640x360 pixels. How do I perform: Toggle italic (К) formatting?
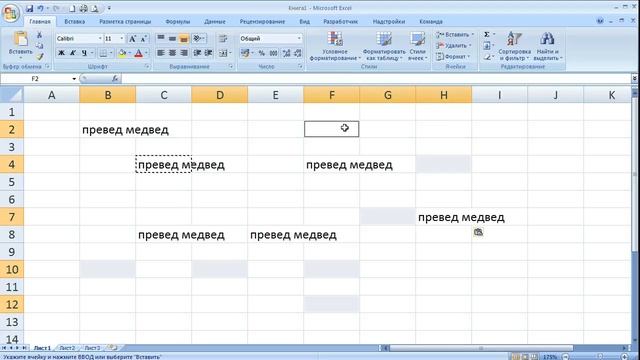(x=73, y=53)
